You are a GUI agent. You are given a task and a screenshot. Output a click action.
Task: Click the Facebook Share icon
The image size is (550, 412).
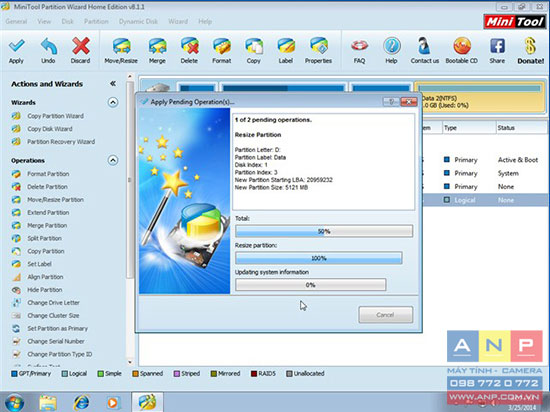(x=497, y=46)
